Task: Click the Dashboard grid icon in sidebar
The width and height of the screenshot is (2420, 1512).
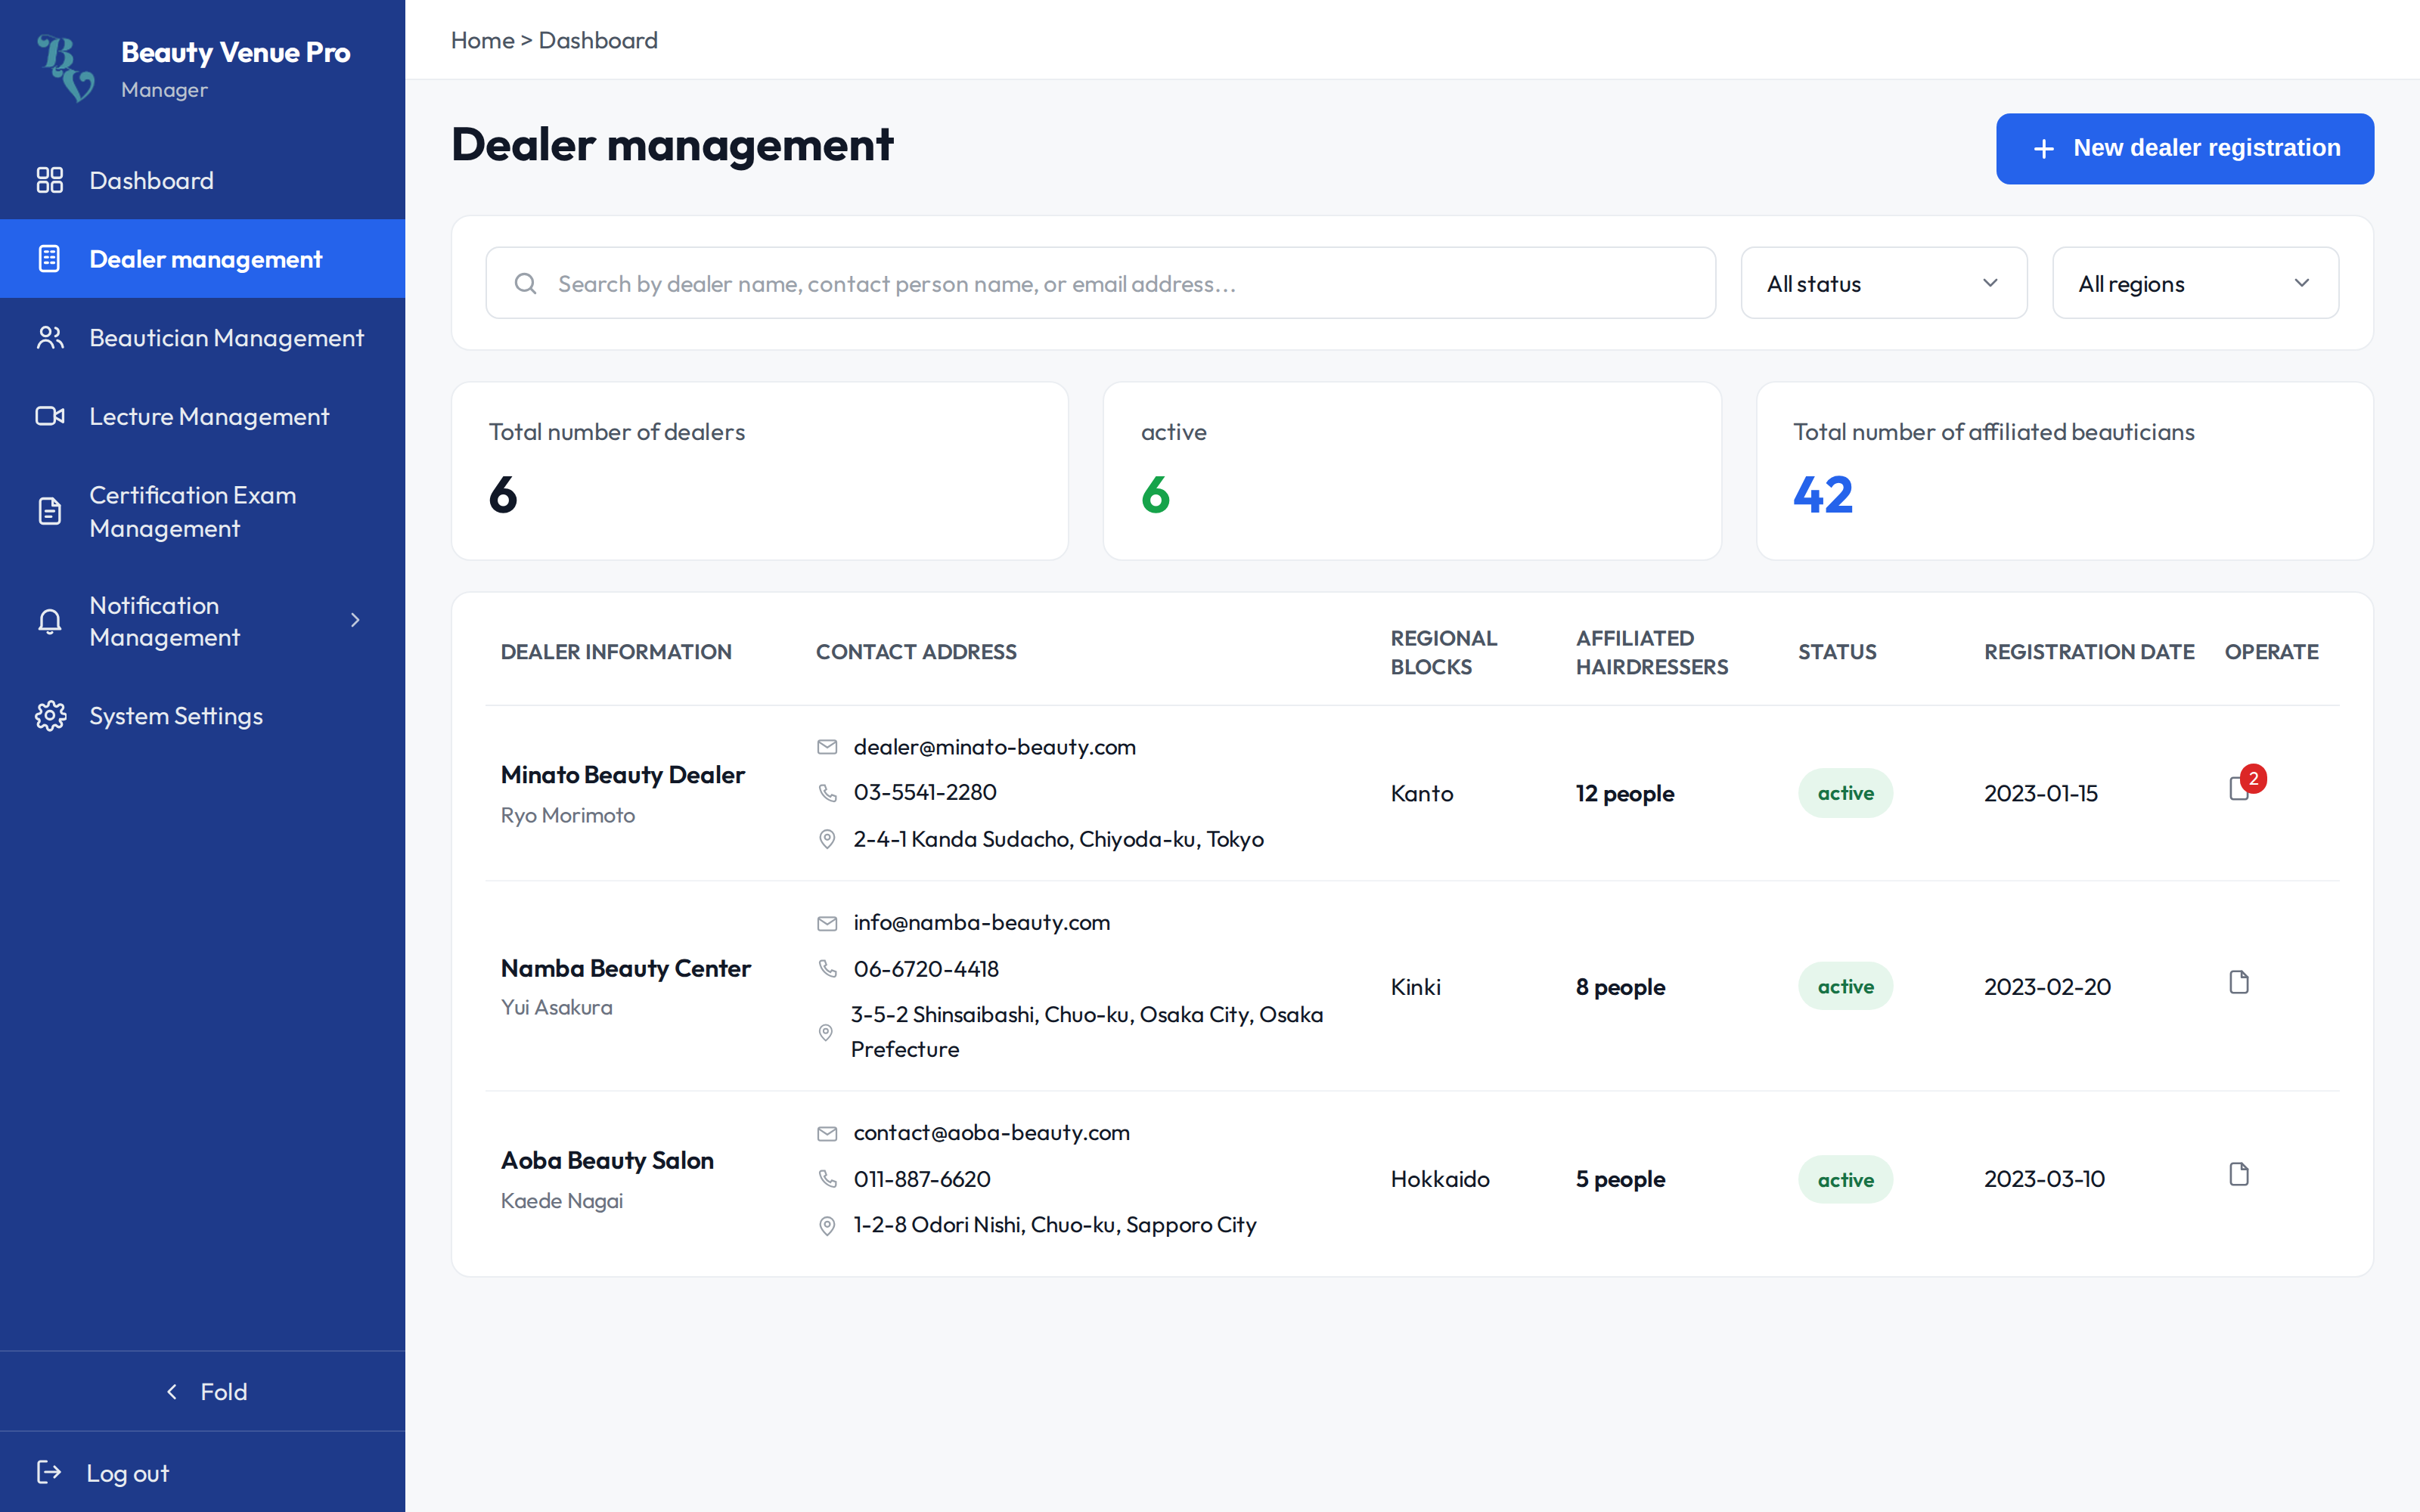Action: point(50,180)
